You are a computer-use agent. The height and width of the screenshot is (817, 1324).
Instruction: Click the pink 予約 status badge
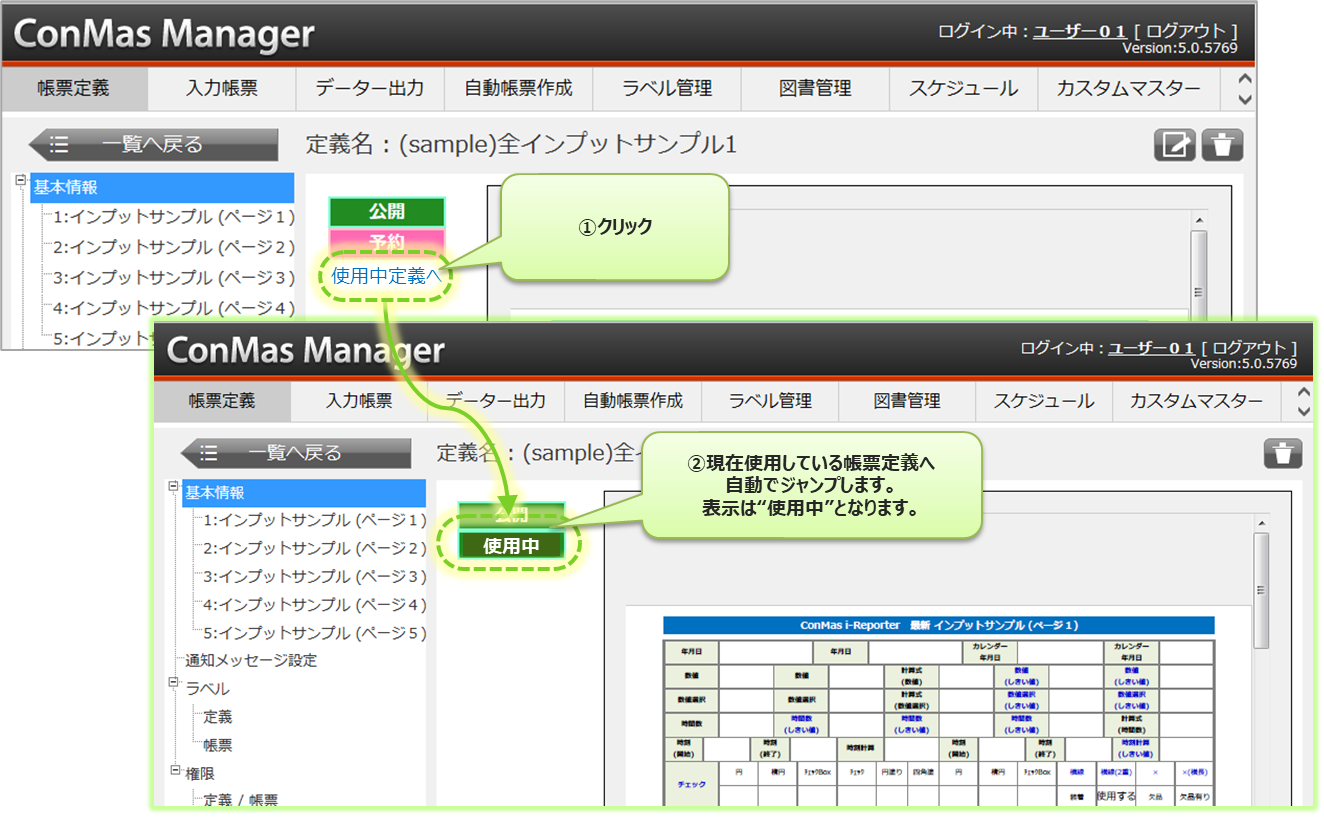387,240
